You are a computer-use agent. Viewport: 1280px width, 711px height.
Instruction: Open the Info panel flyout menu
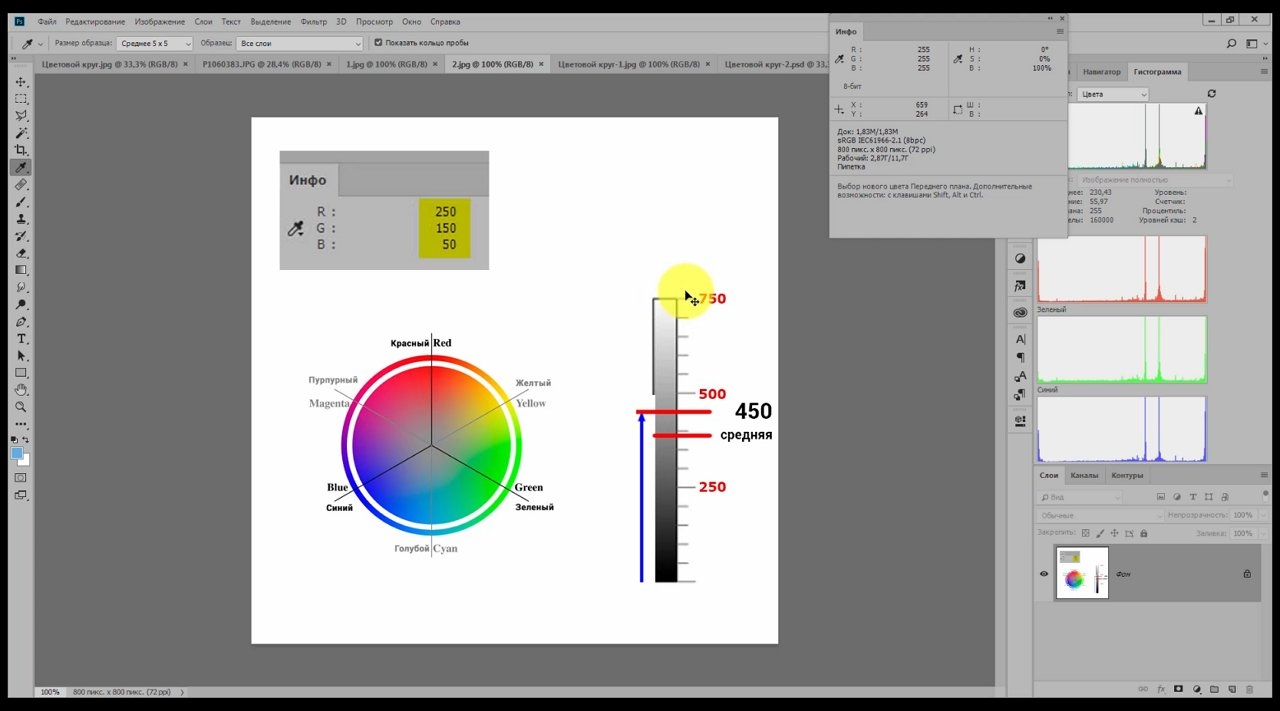pos(1060,32)
